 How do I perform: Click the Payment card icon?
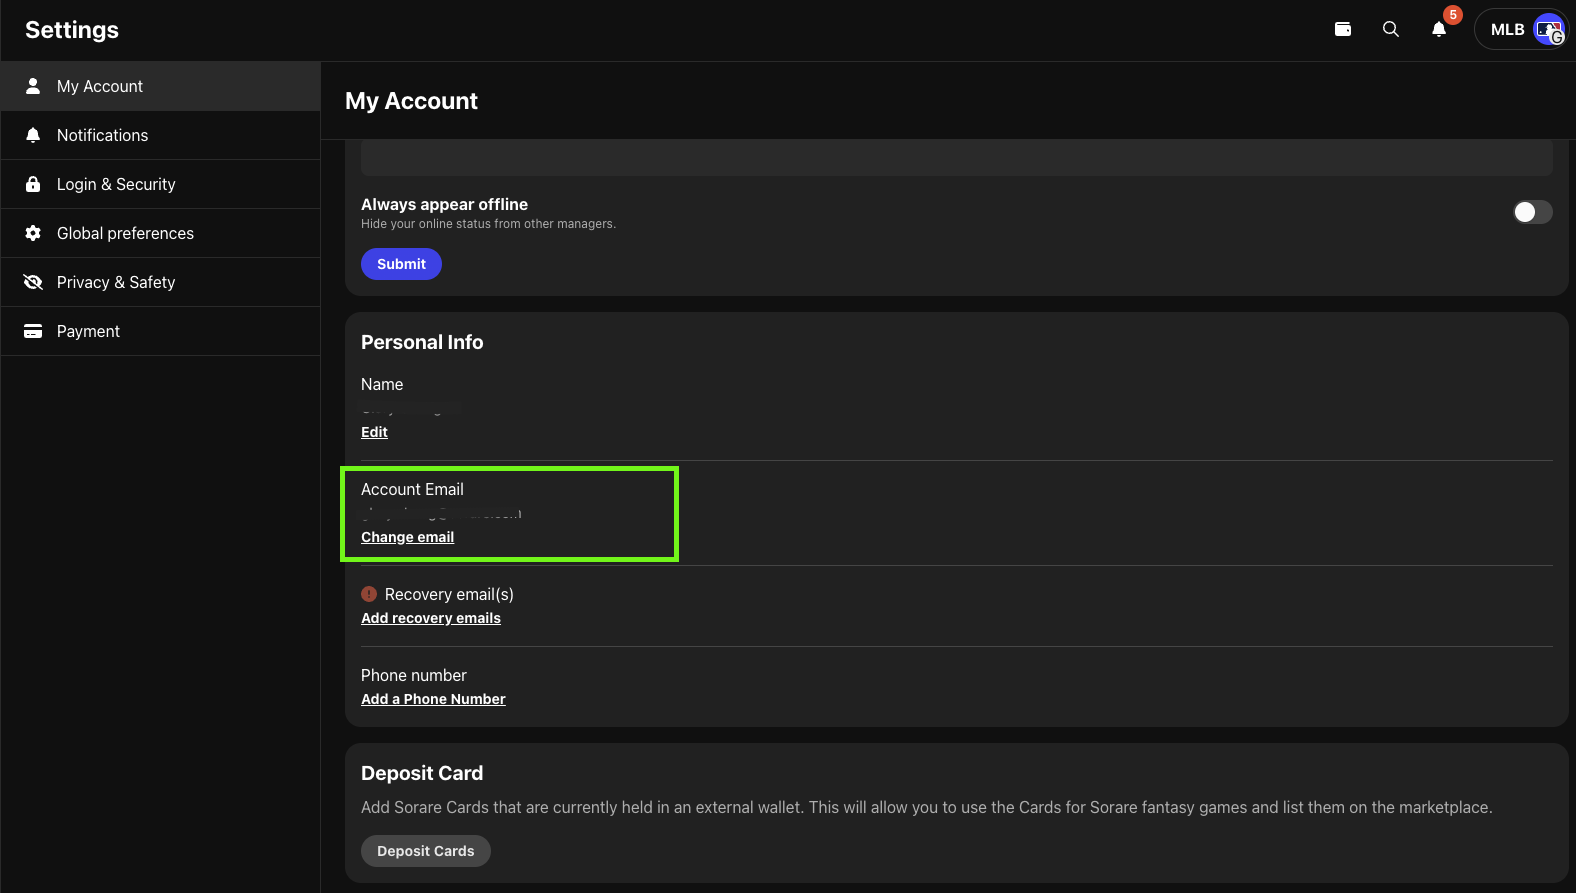tap(33, 331)
